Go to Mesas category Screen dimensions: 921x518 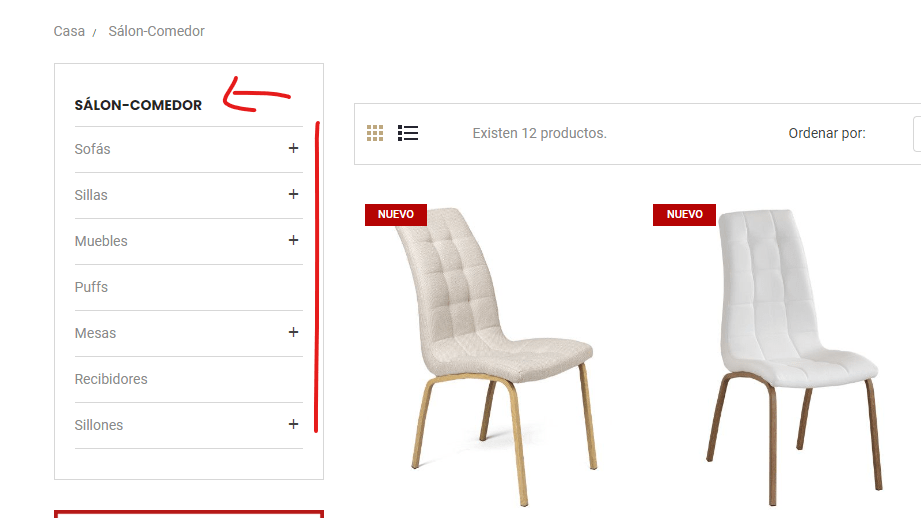pos(95,333)
